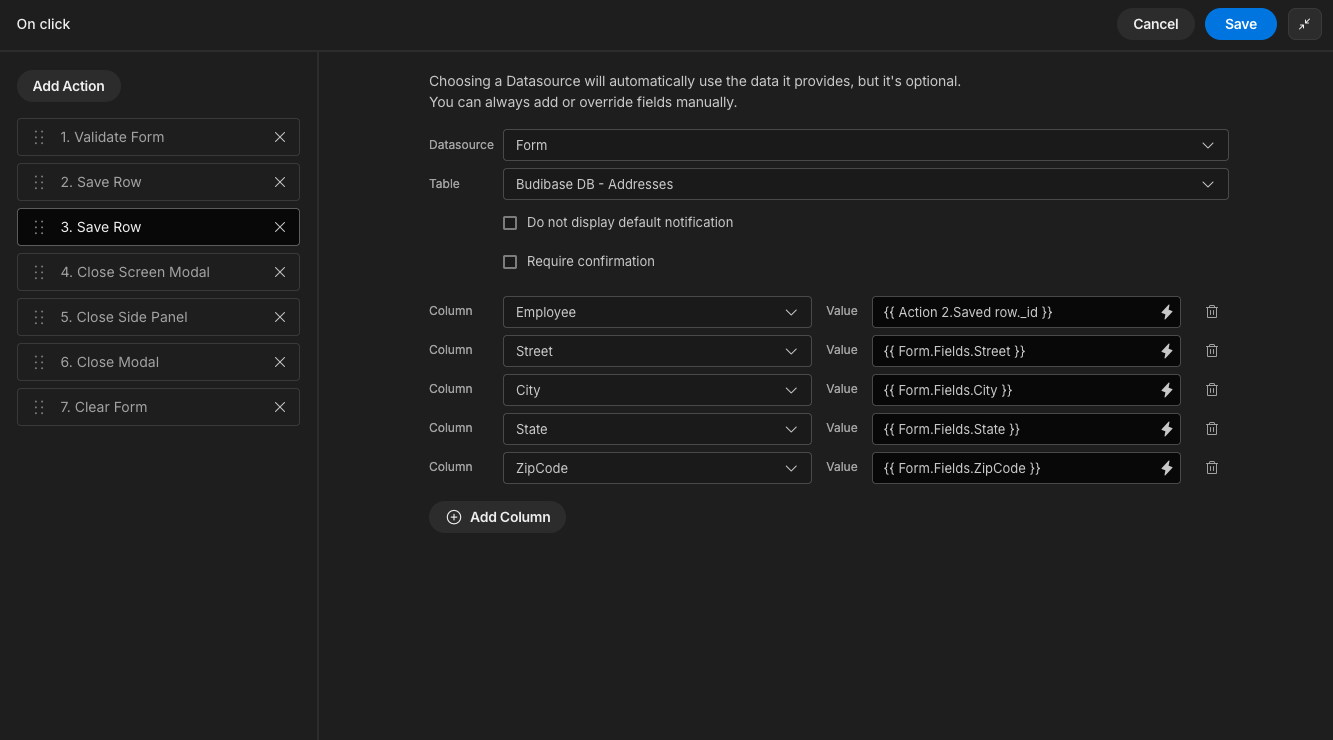This screenshot has width=1333, height=740.
Task: Open the State column dropdown
Action: pos(657,429)
